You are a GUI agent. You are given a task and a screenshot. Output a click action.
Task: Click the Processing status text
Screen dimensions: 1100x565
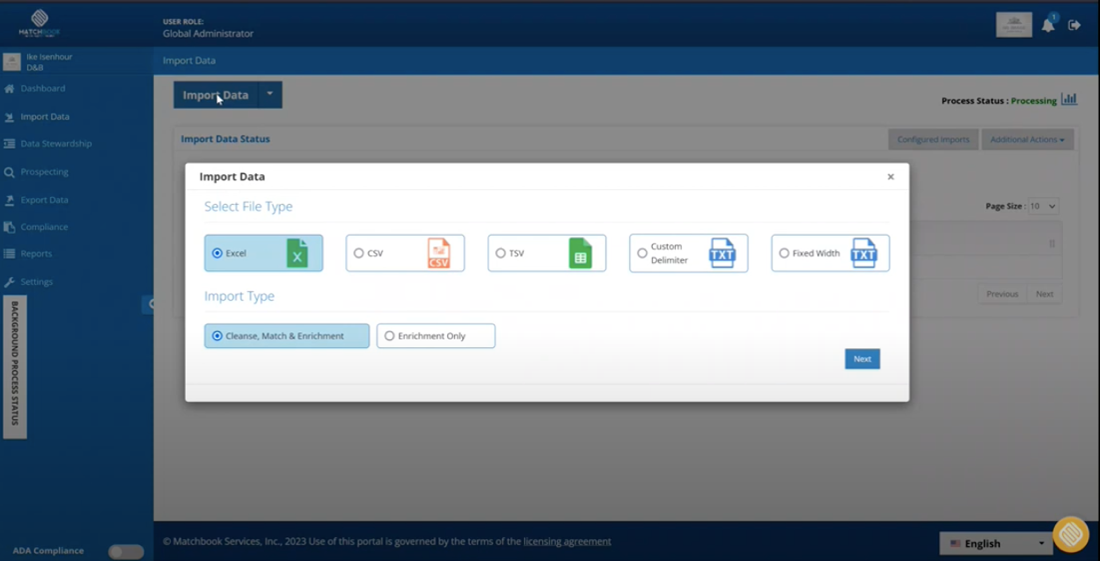click(1033, 101)
